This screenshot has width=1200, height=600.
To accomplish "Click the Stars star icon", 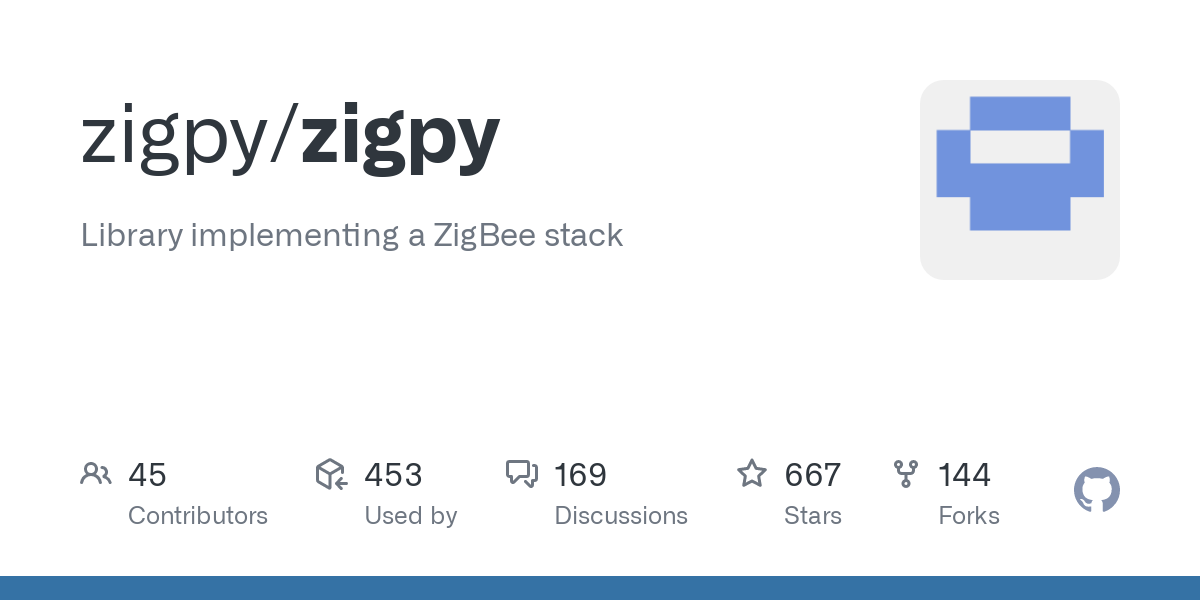I will [751, 474].
